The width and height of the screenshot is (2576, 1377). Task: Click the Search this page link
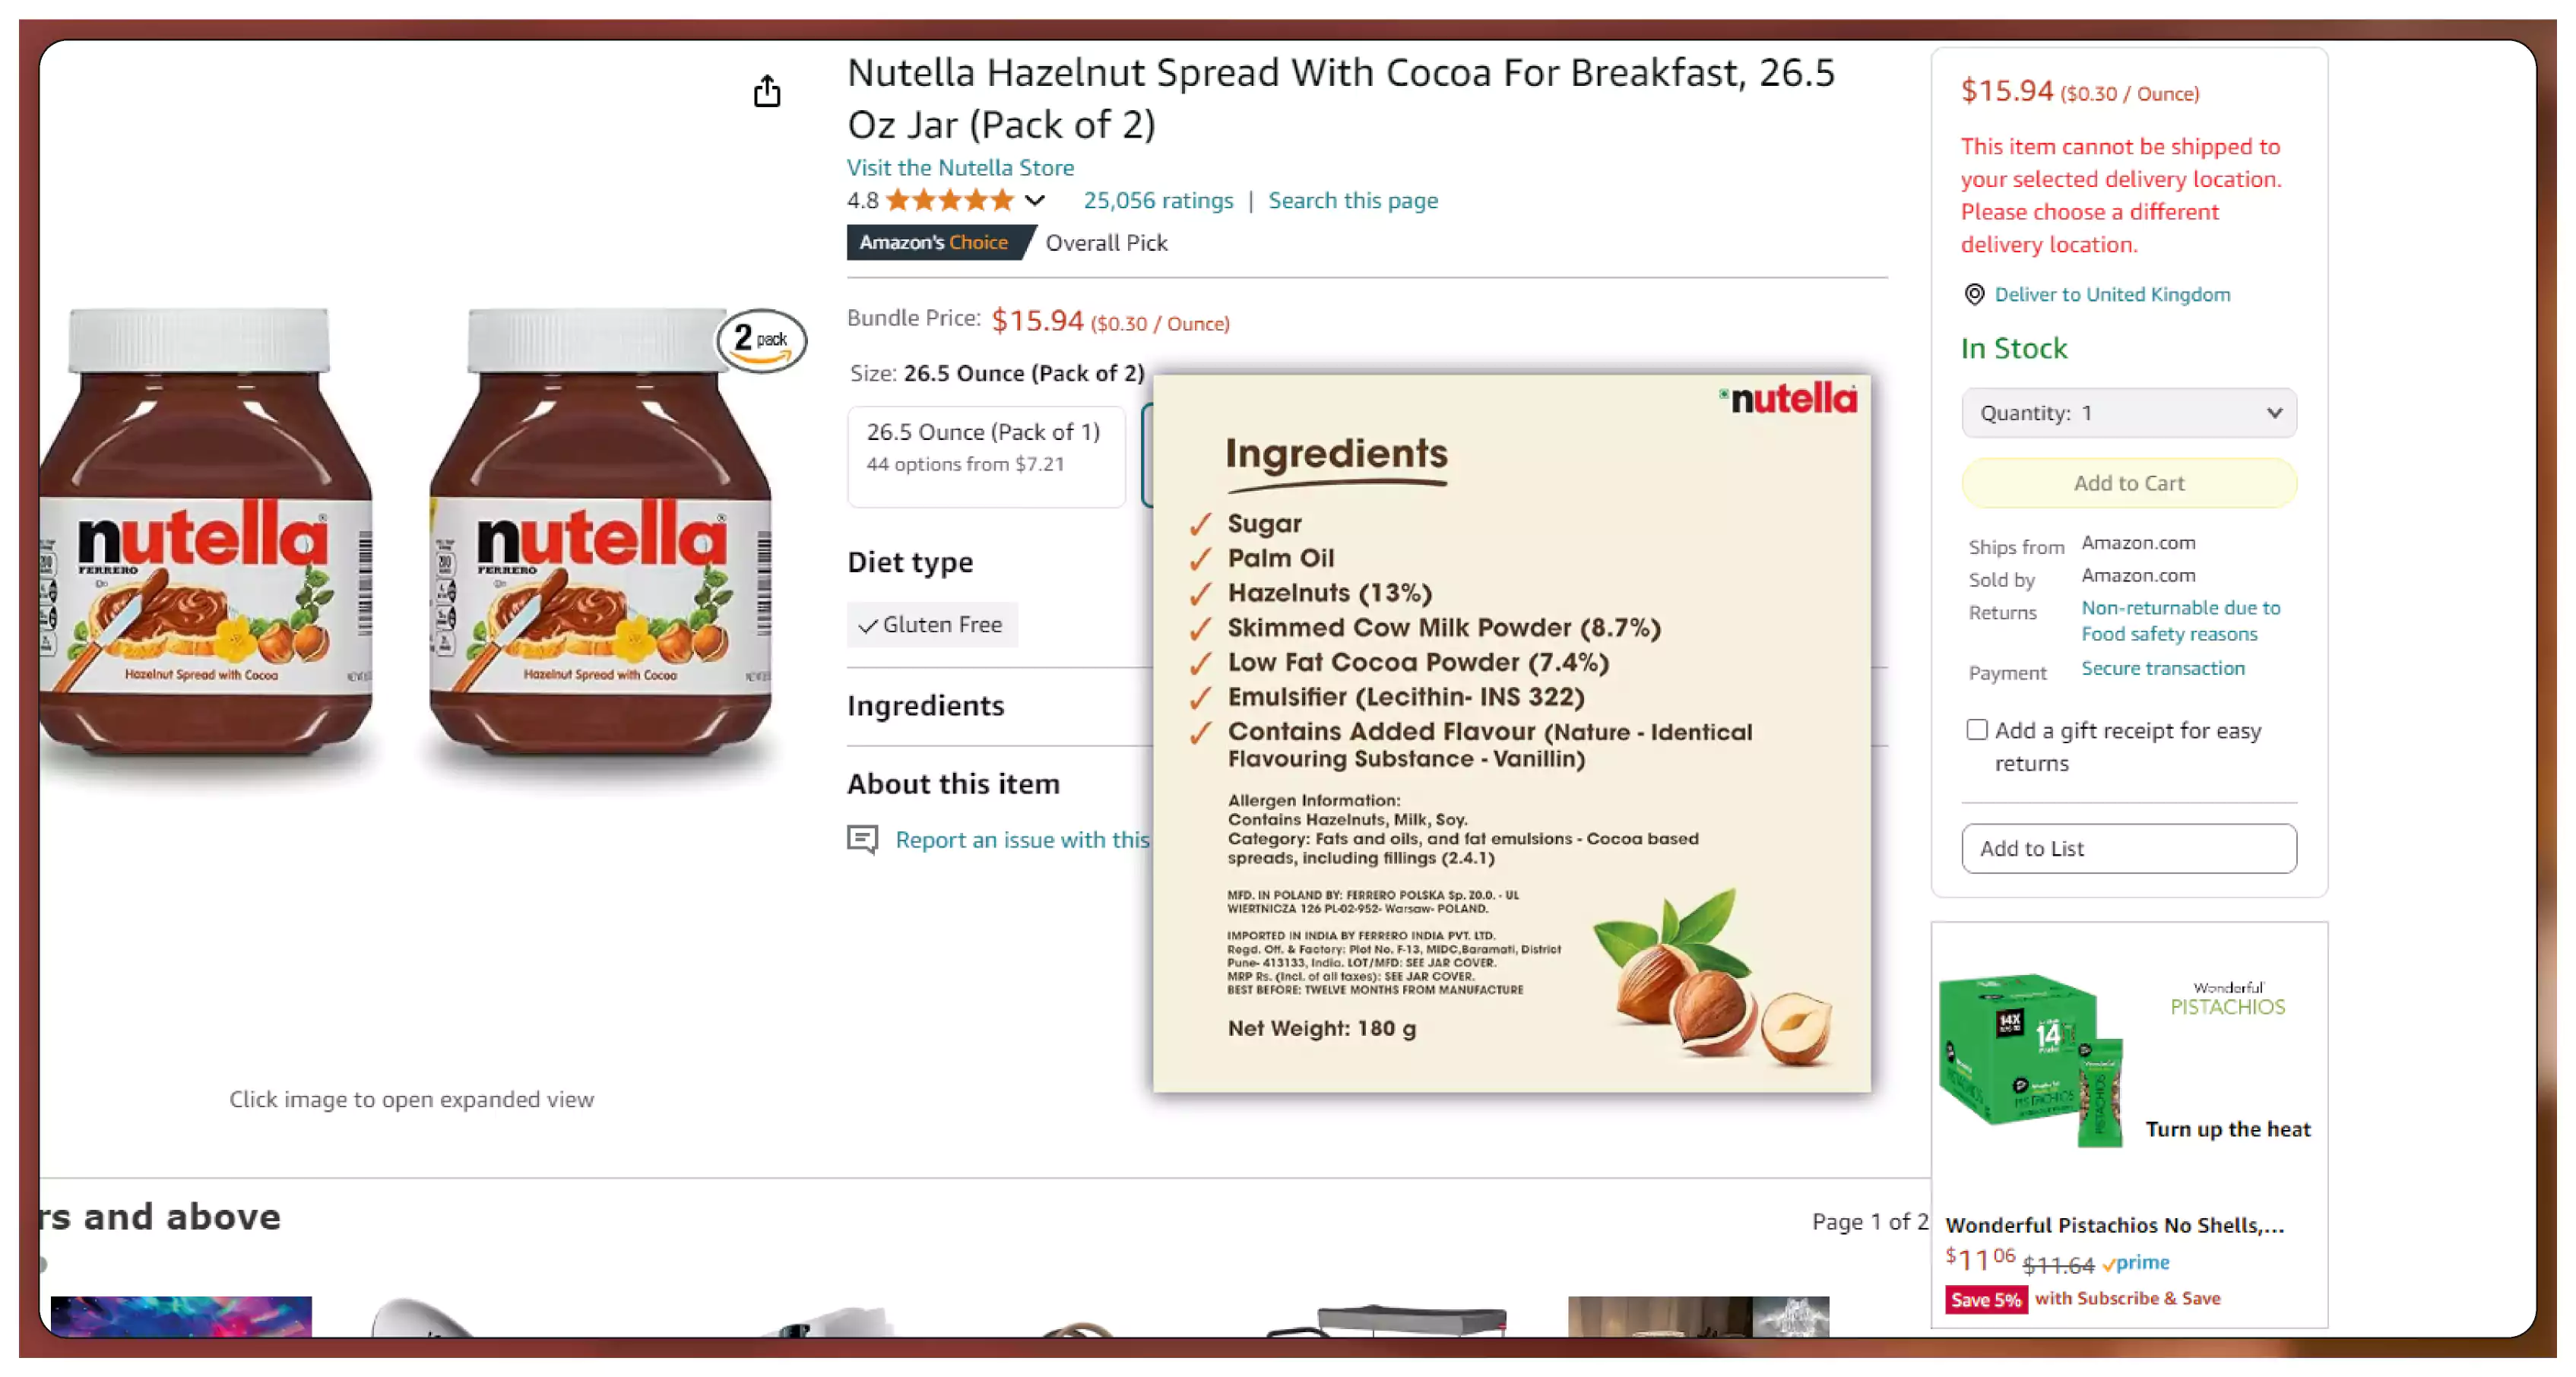pos(1353,199)
